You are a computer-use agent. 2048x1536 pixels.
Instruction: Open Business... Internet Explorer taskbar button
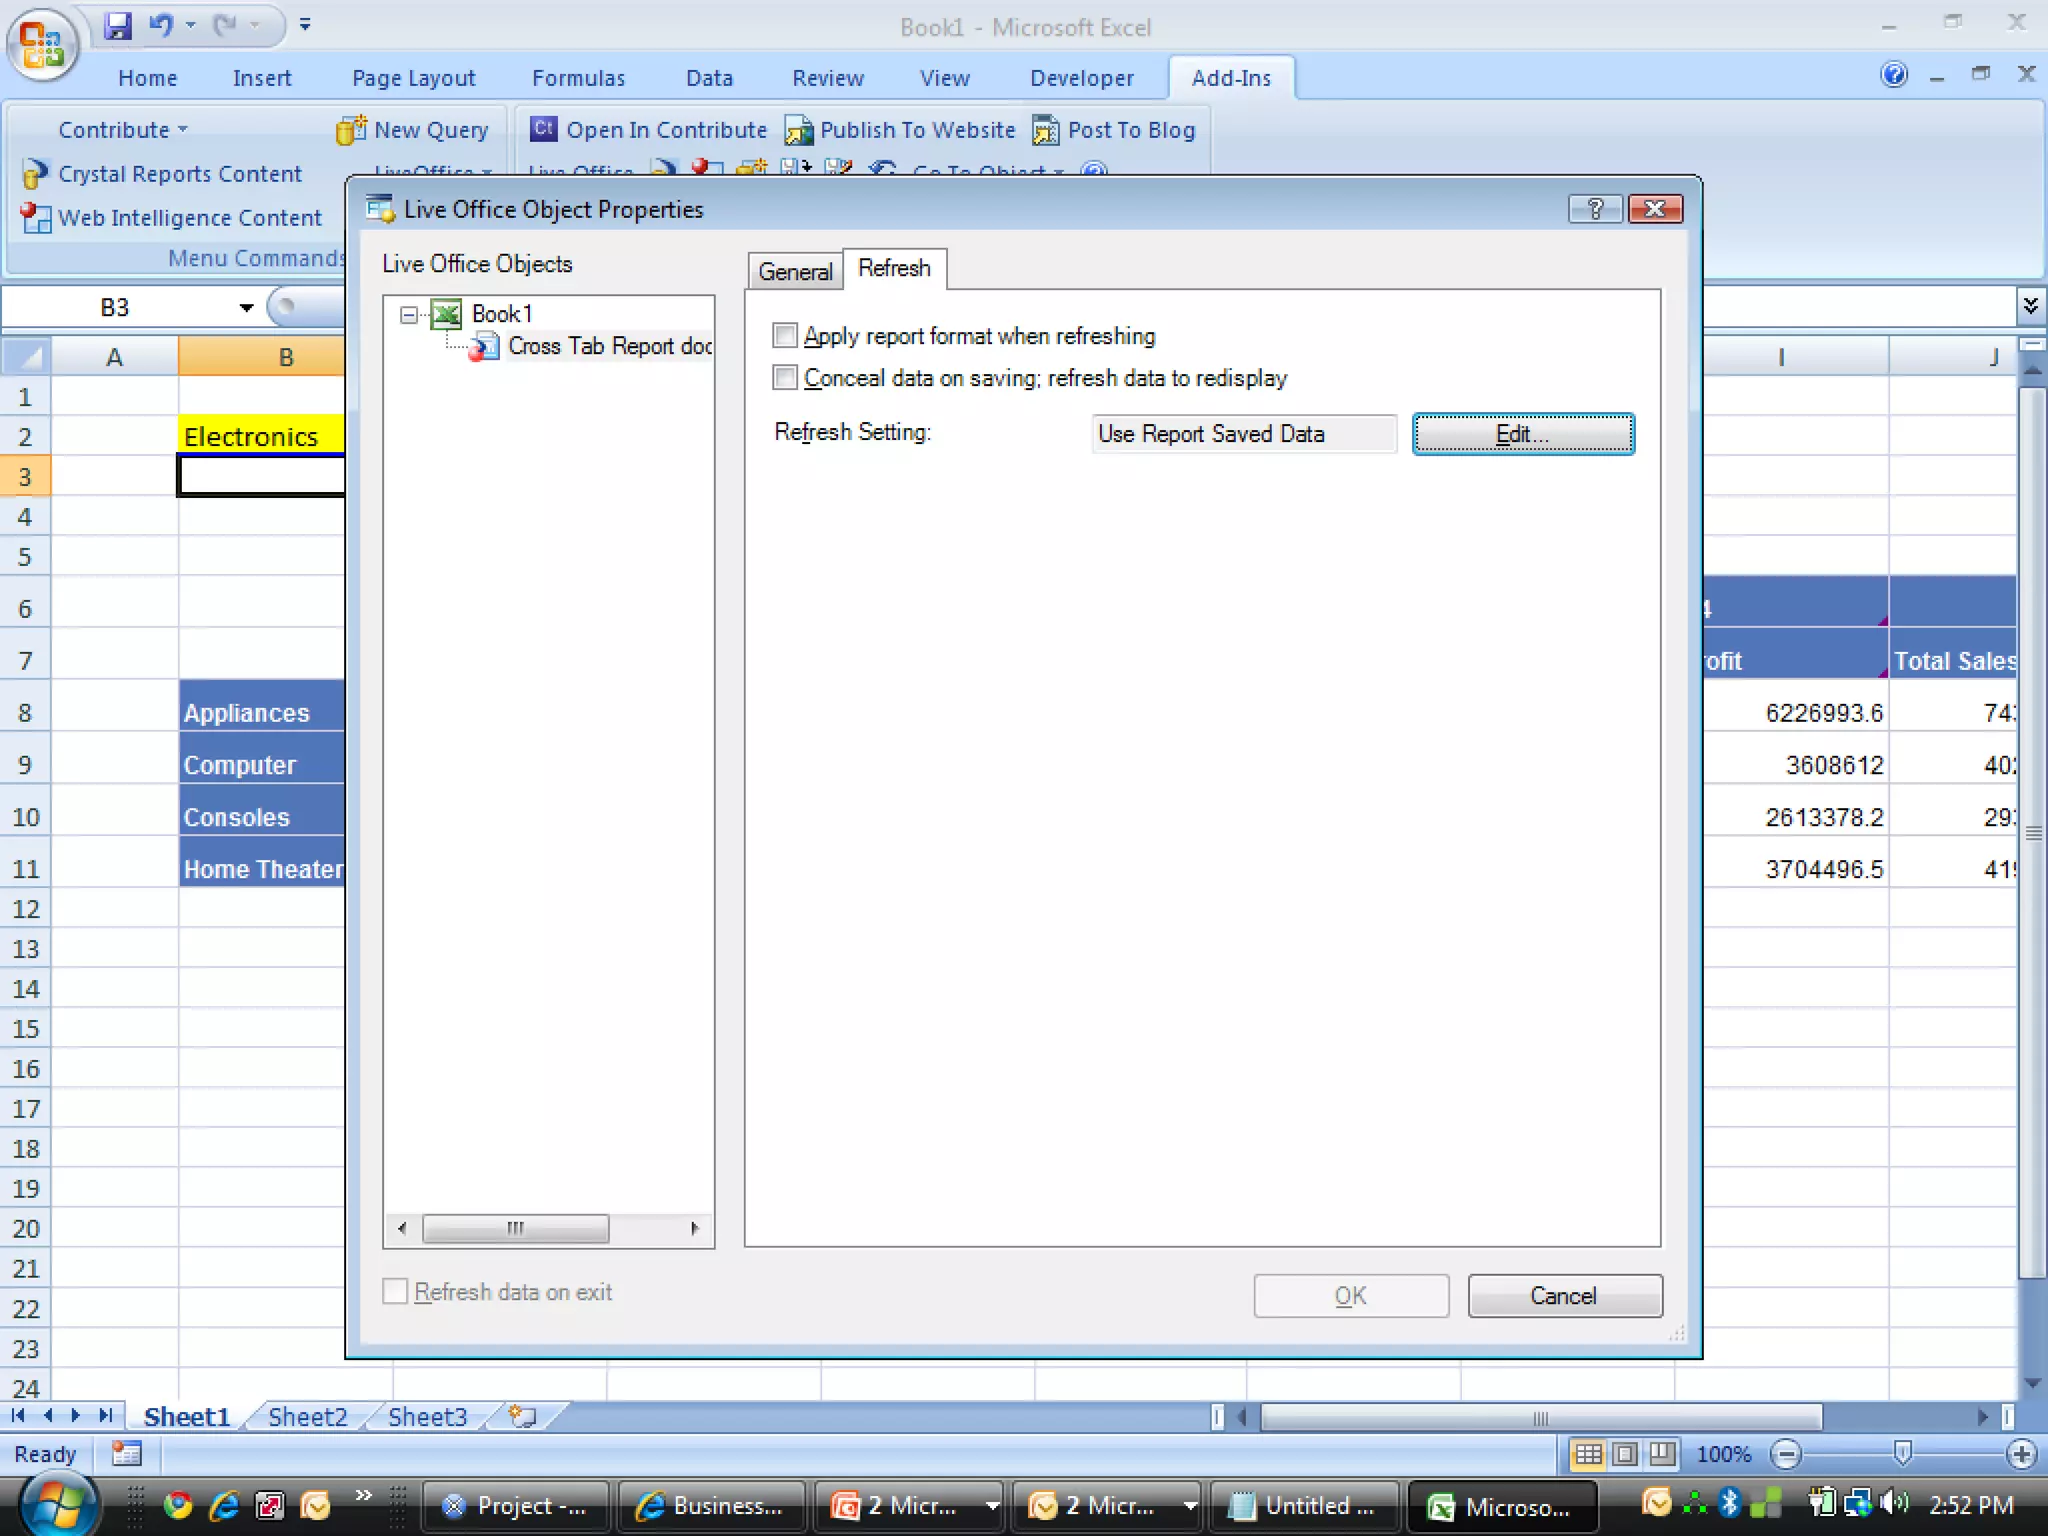(711, 1506)
